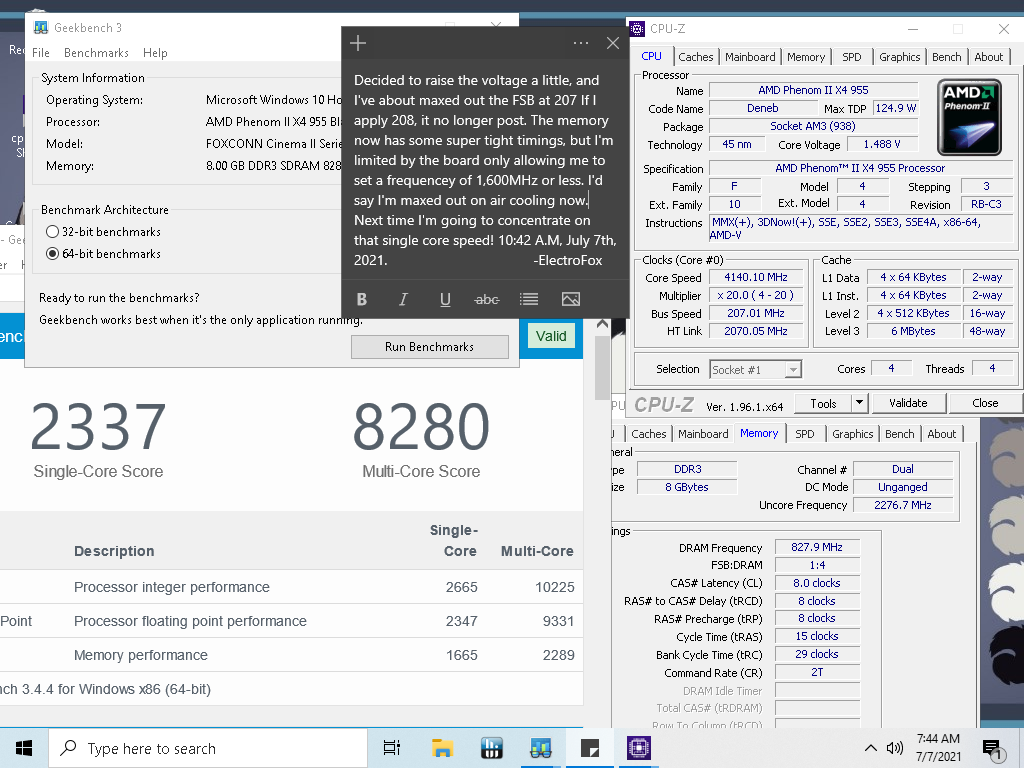Click the AMD Phenom II logo in CPU-Z
Screen dimensions: 1024x768
click(969, 117)
